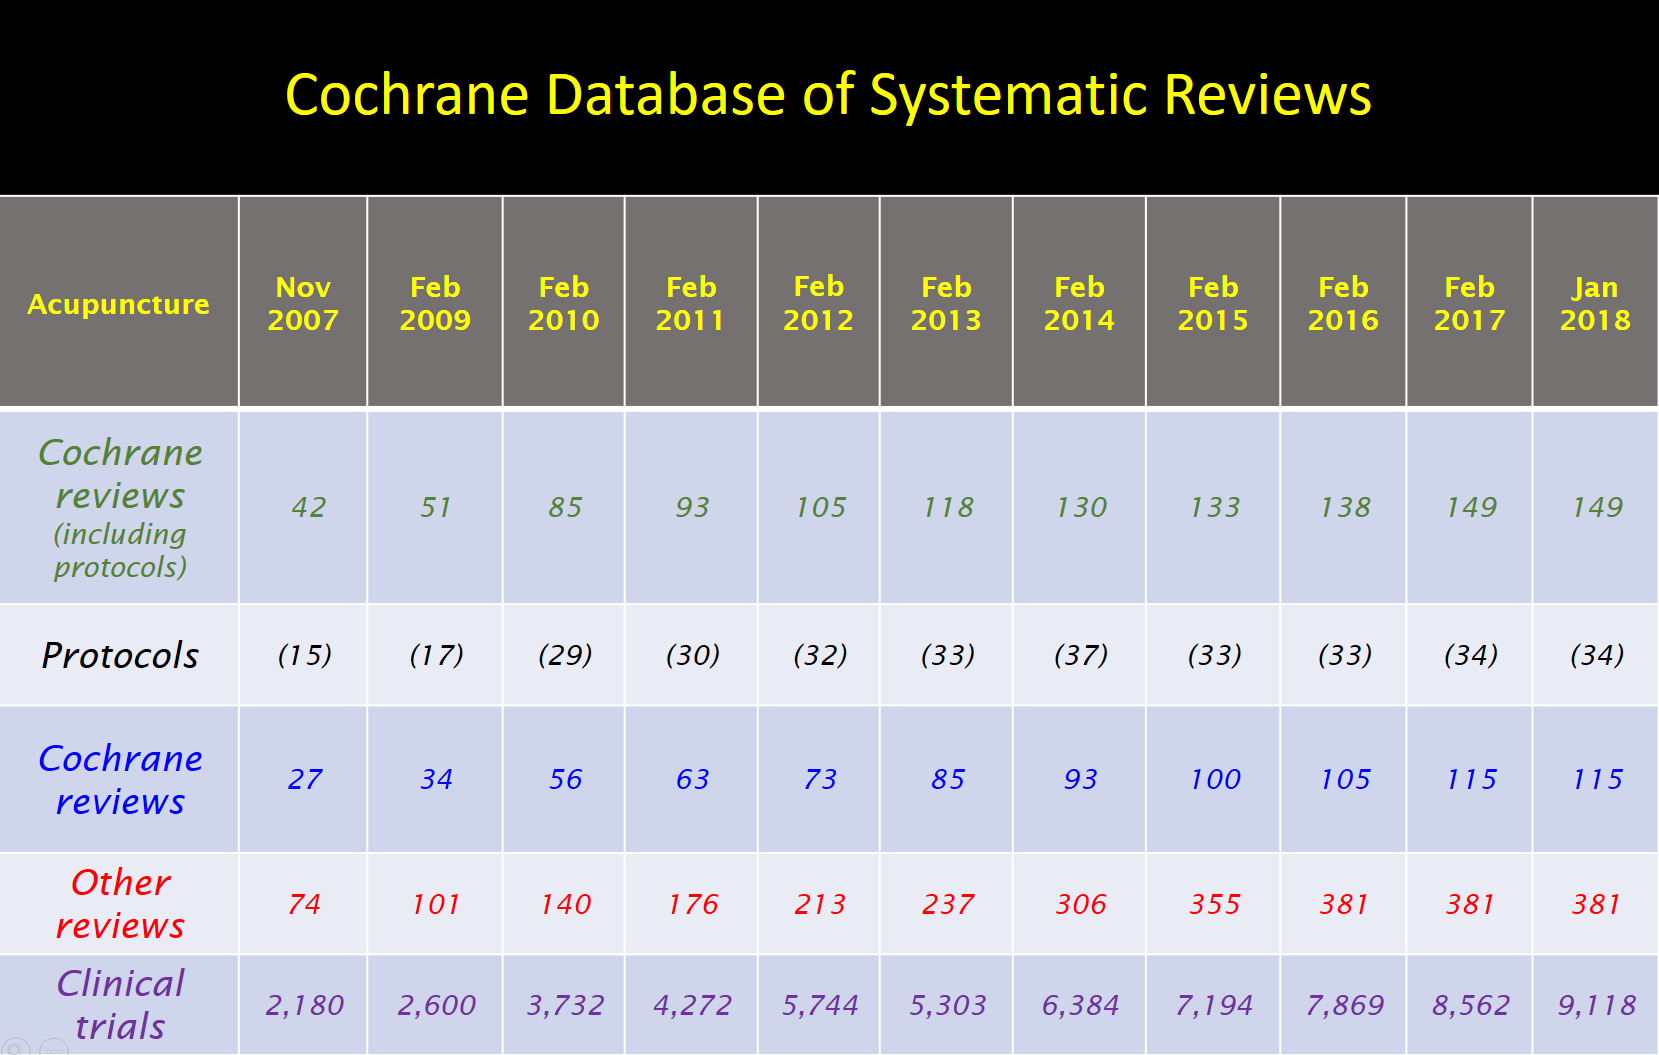This screenshot has height=1055, width=1659.
Task: Click the cell with 381 other reviews for 2016
Action: (1343, 903)
